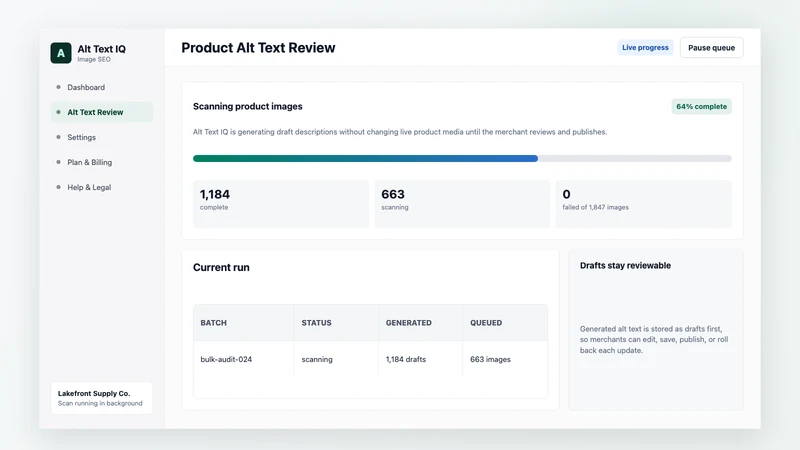Screen dimensions: 800x450
Task: Click the Scan running in background text
Action: pos(100,404)
